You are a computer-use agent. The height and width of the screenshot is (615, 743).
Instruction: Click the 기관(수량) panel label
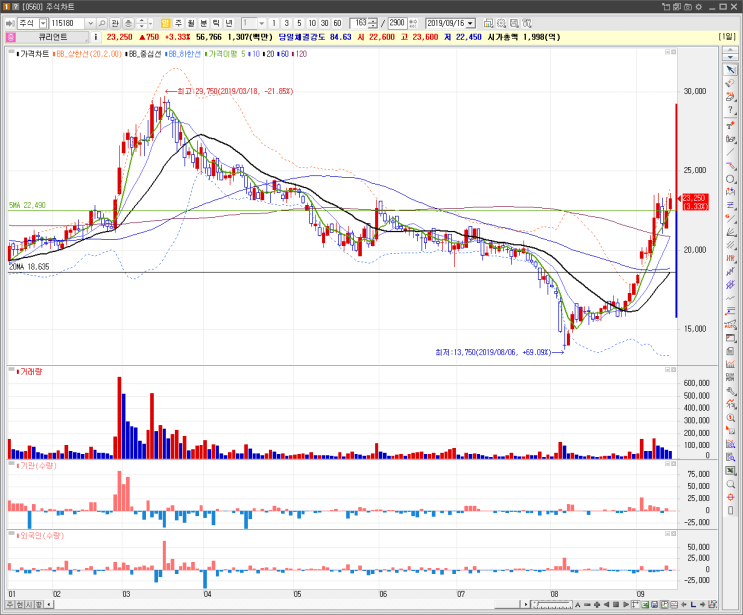pos(38,466)
